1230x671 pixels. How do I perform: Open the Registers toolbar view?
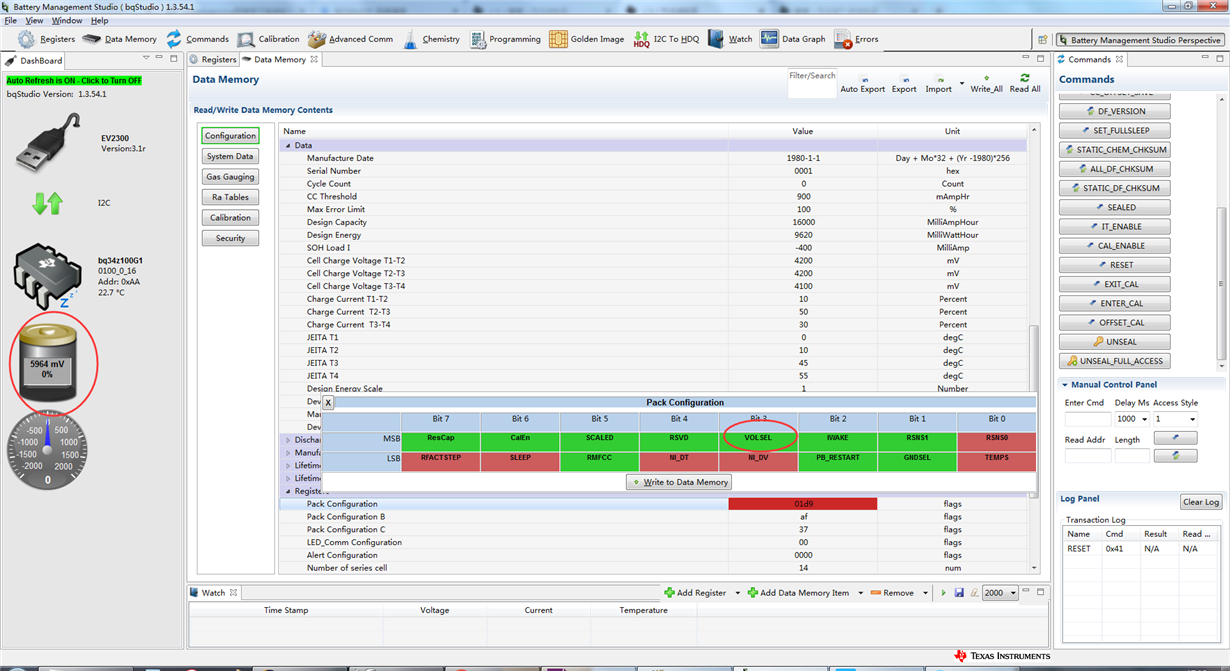46,39
